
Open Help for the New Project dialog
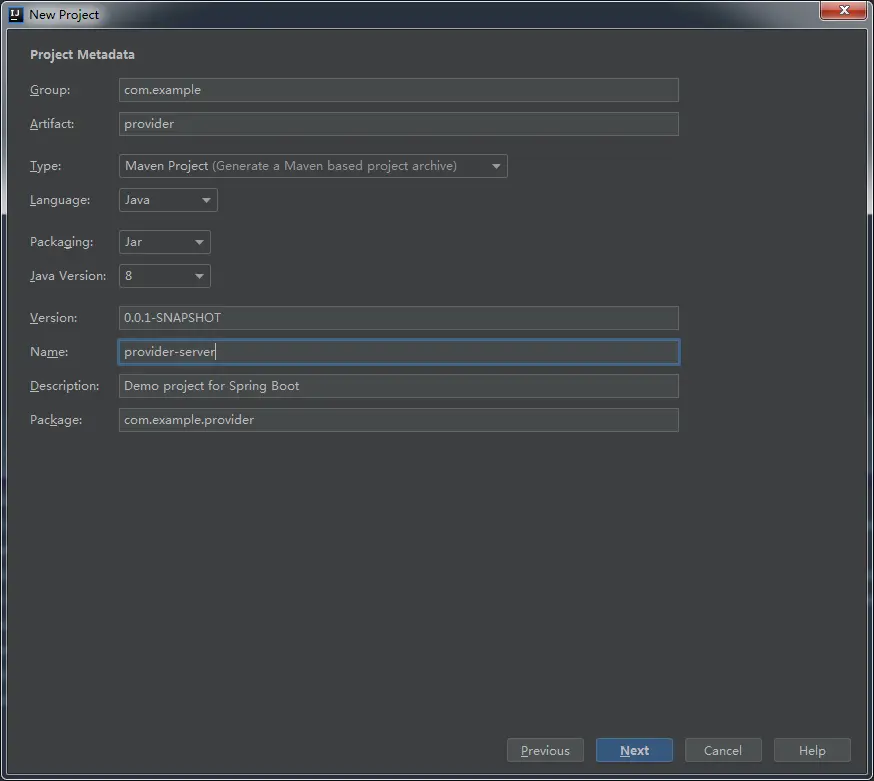[812, 750]
